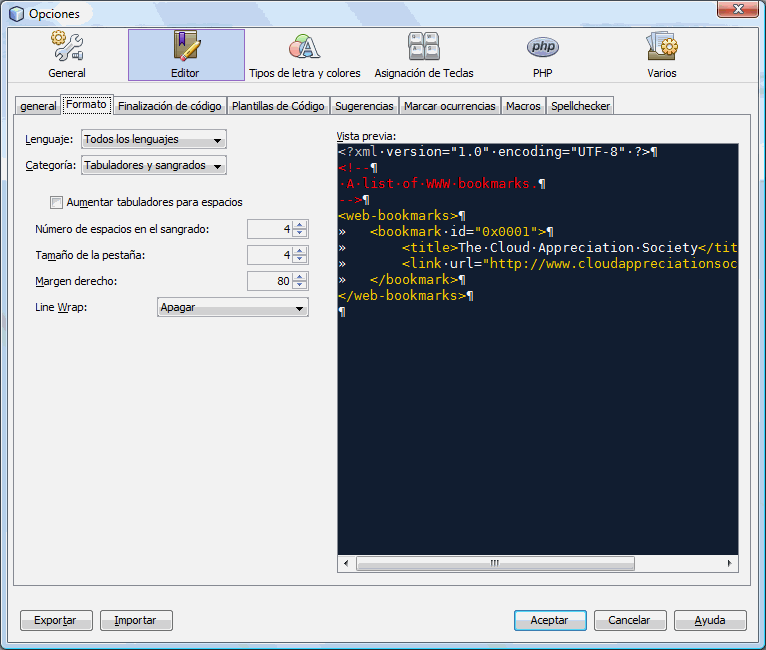Viewport: 766px width, 650px height.
Task: Open the Varios options category
Action: click(x=662, y=55)
